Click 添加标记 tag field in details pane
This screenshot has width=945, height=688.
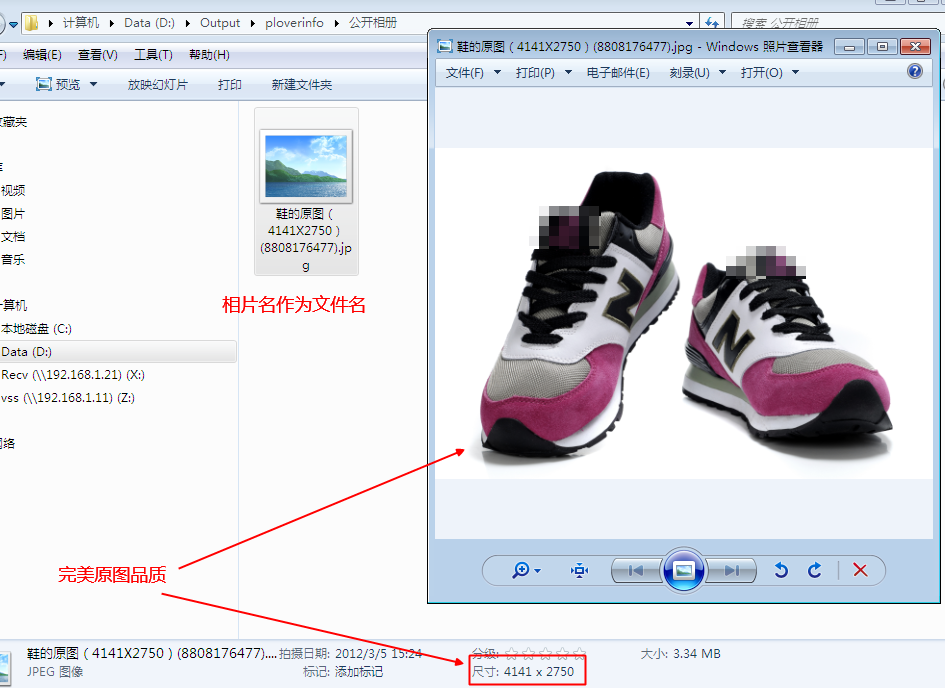coord(359,672)
